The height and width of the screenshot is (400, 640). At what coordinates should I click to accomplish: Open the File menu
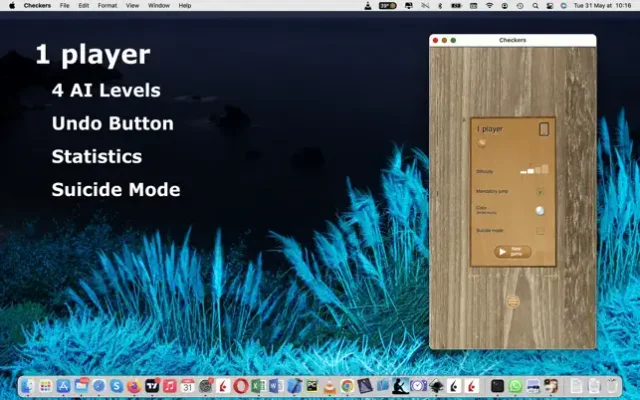64,6
